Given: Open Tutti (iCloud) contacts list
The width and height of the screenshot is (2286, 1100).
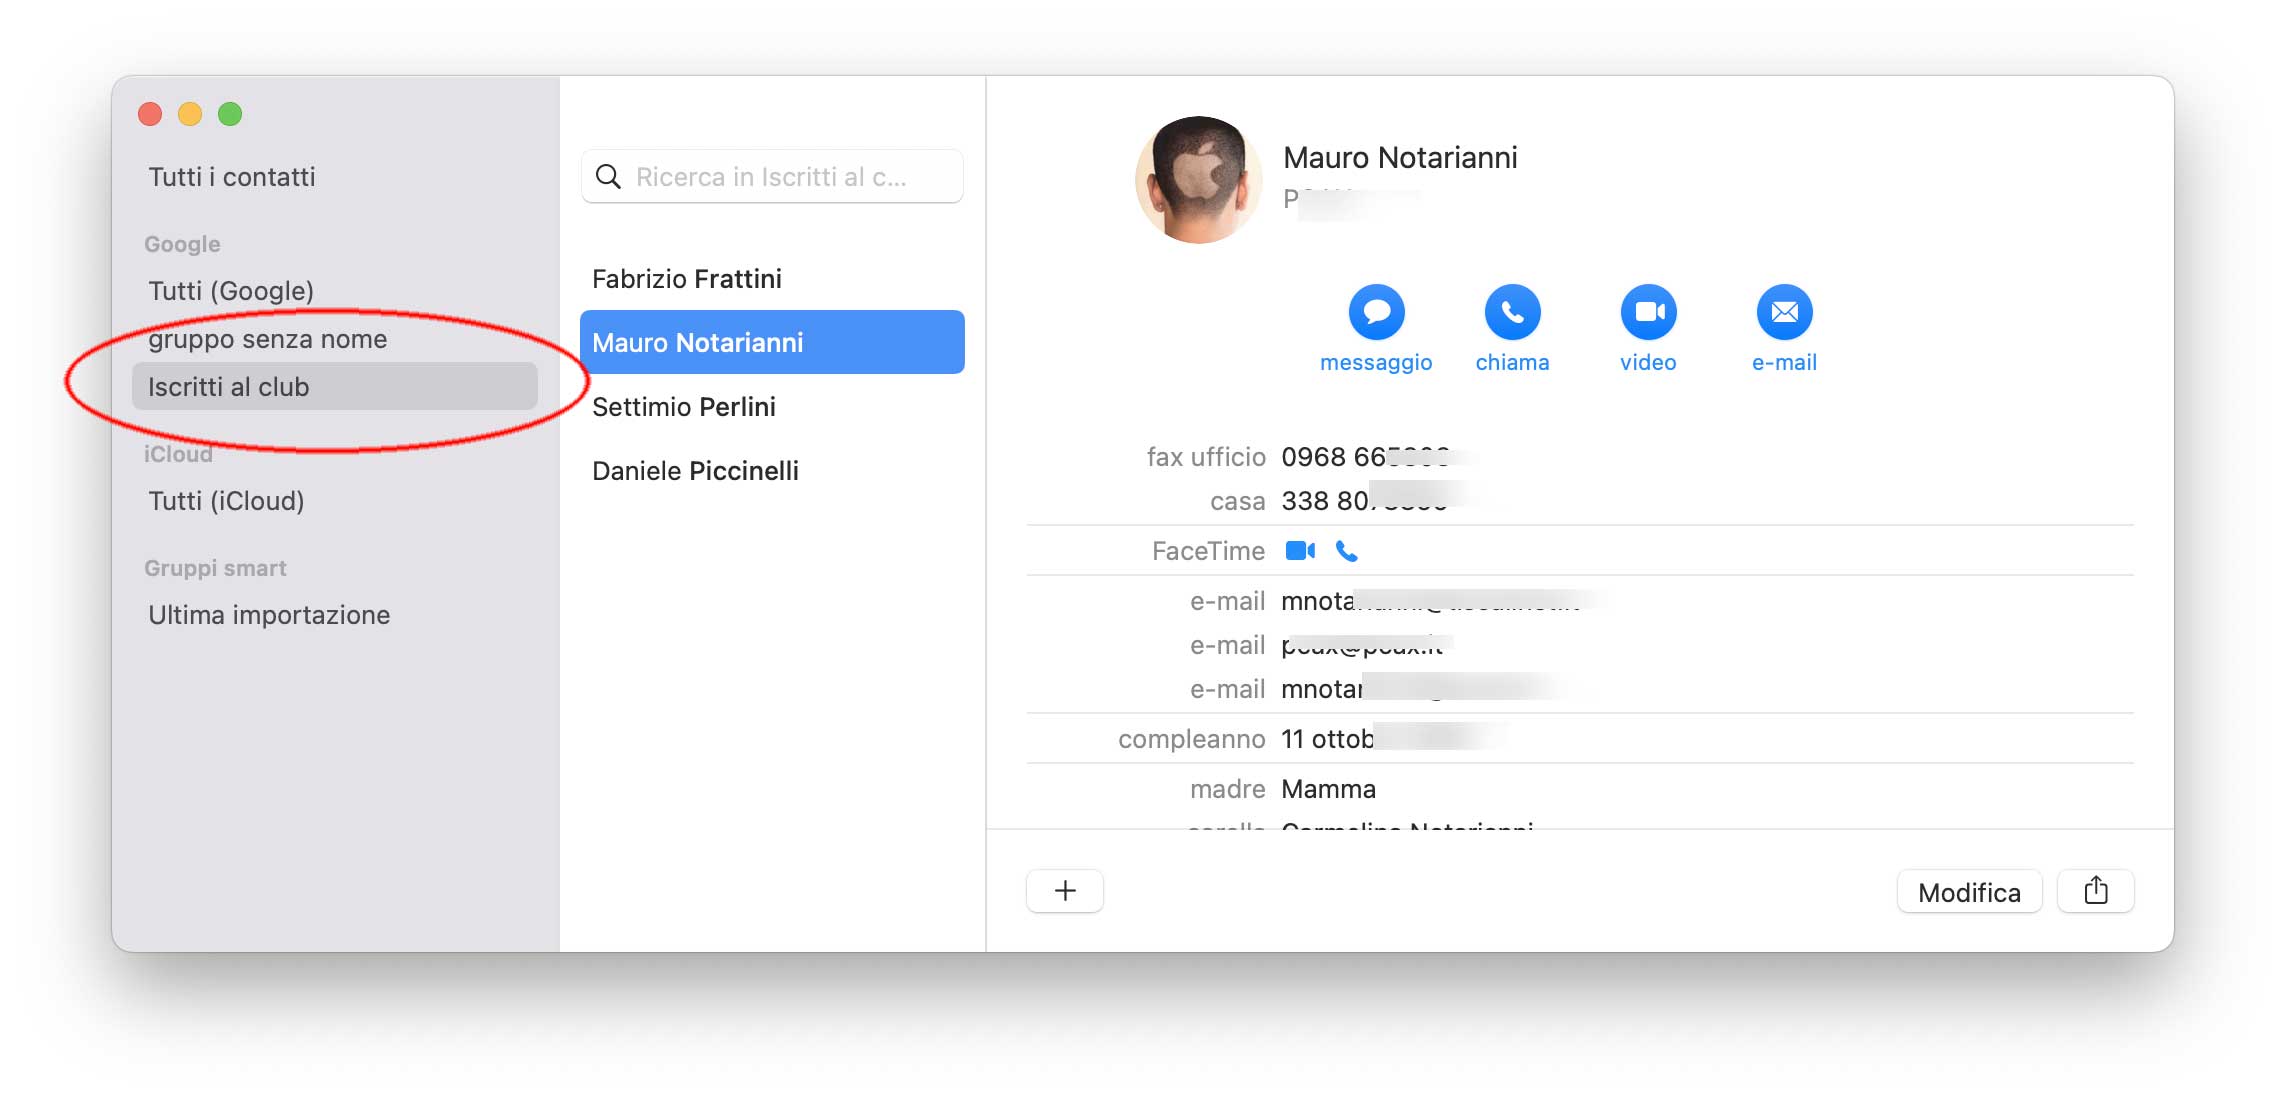Looking at the screenshot, I should click(226, 501).
